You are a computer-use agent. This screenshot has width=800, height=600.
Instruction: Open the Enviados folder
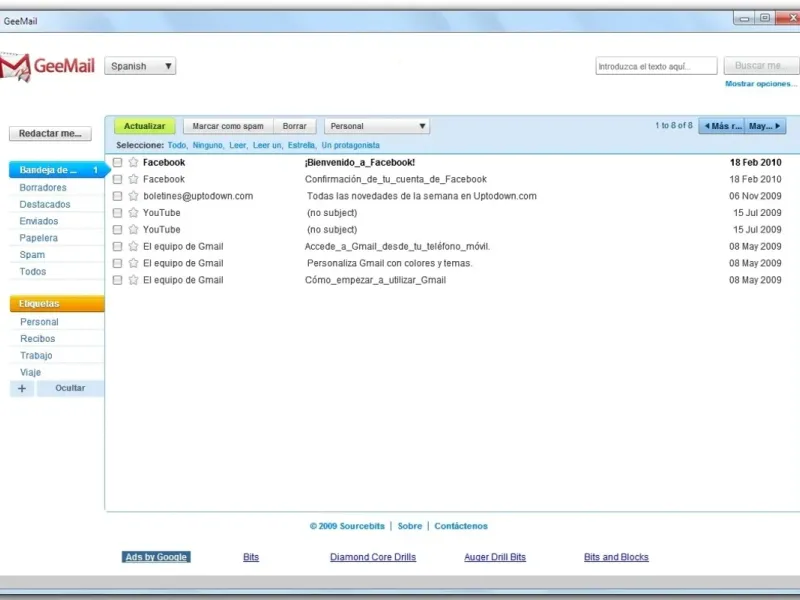pyautogui.click(x=39, y=221)
